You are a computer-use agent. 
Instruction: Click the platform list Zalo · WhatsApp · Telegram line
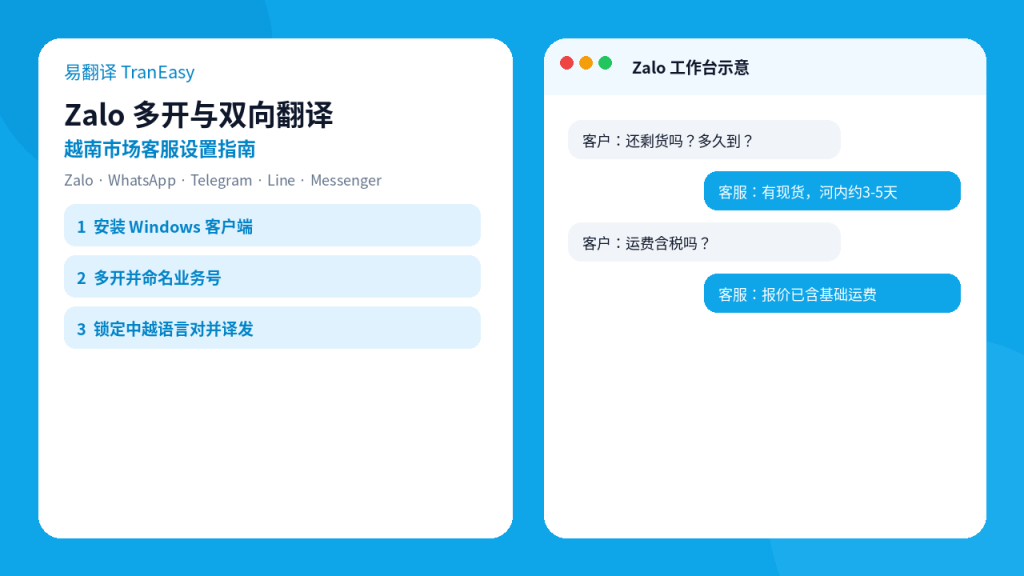[x=223, y=180]
